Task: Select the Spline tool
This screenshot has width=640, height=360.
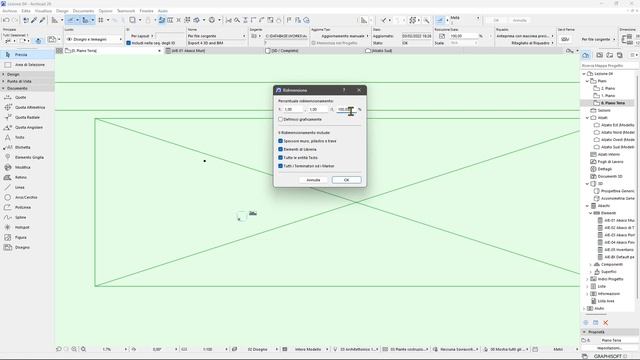Action: 20,218
